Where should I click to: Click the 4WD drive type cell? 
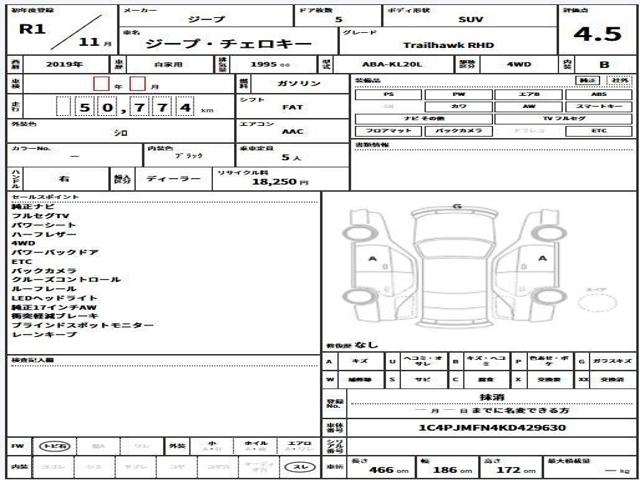518,64
